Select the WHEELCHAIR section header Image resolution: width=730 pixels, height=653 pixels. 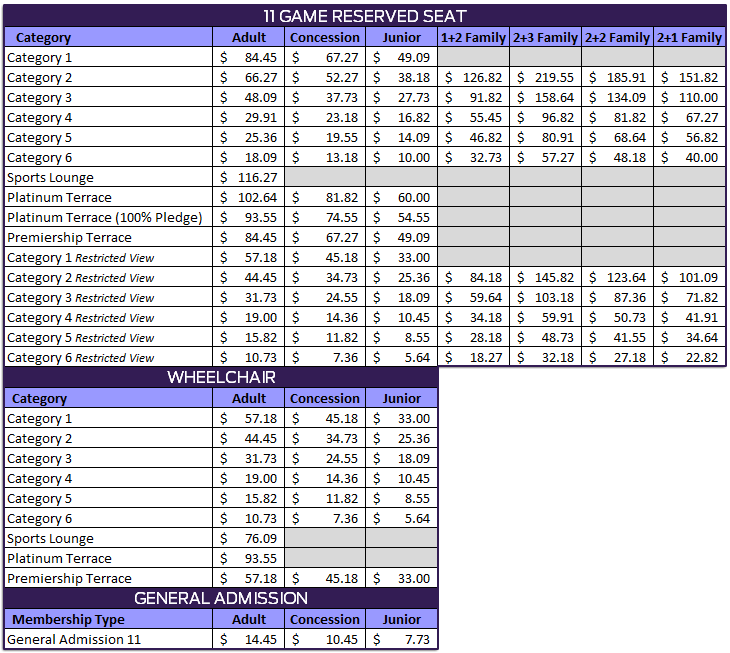(x=221, y=377)
